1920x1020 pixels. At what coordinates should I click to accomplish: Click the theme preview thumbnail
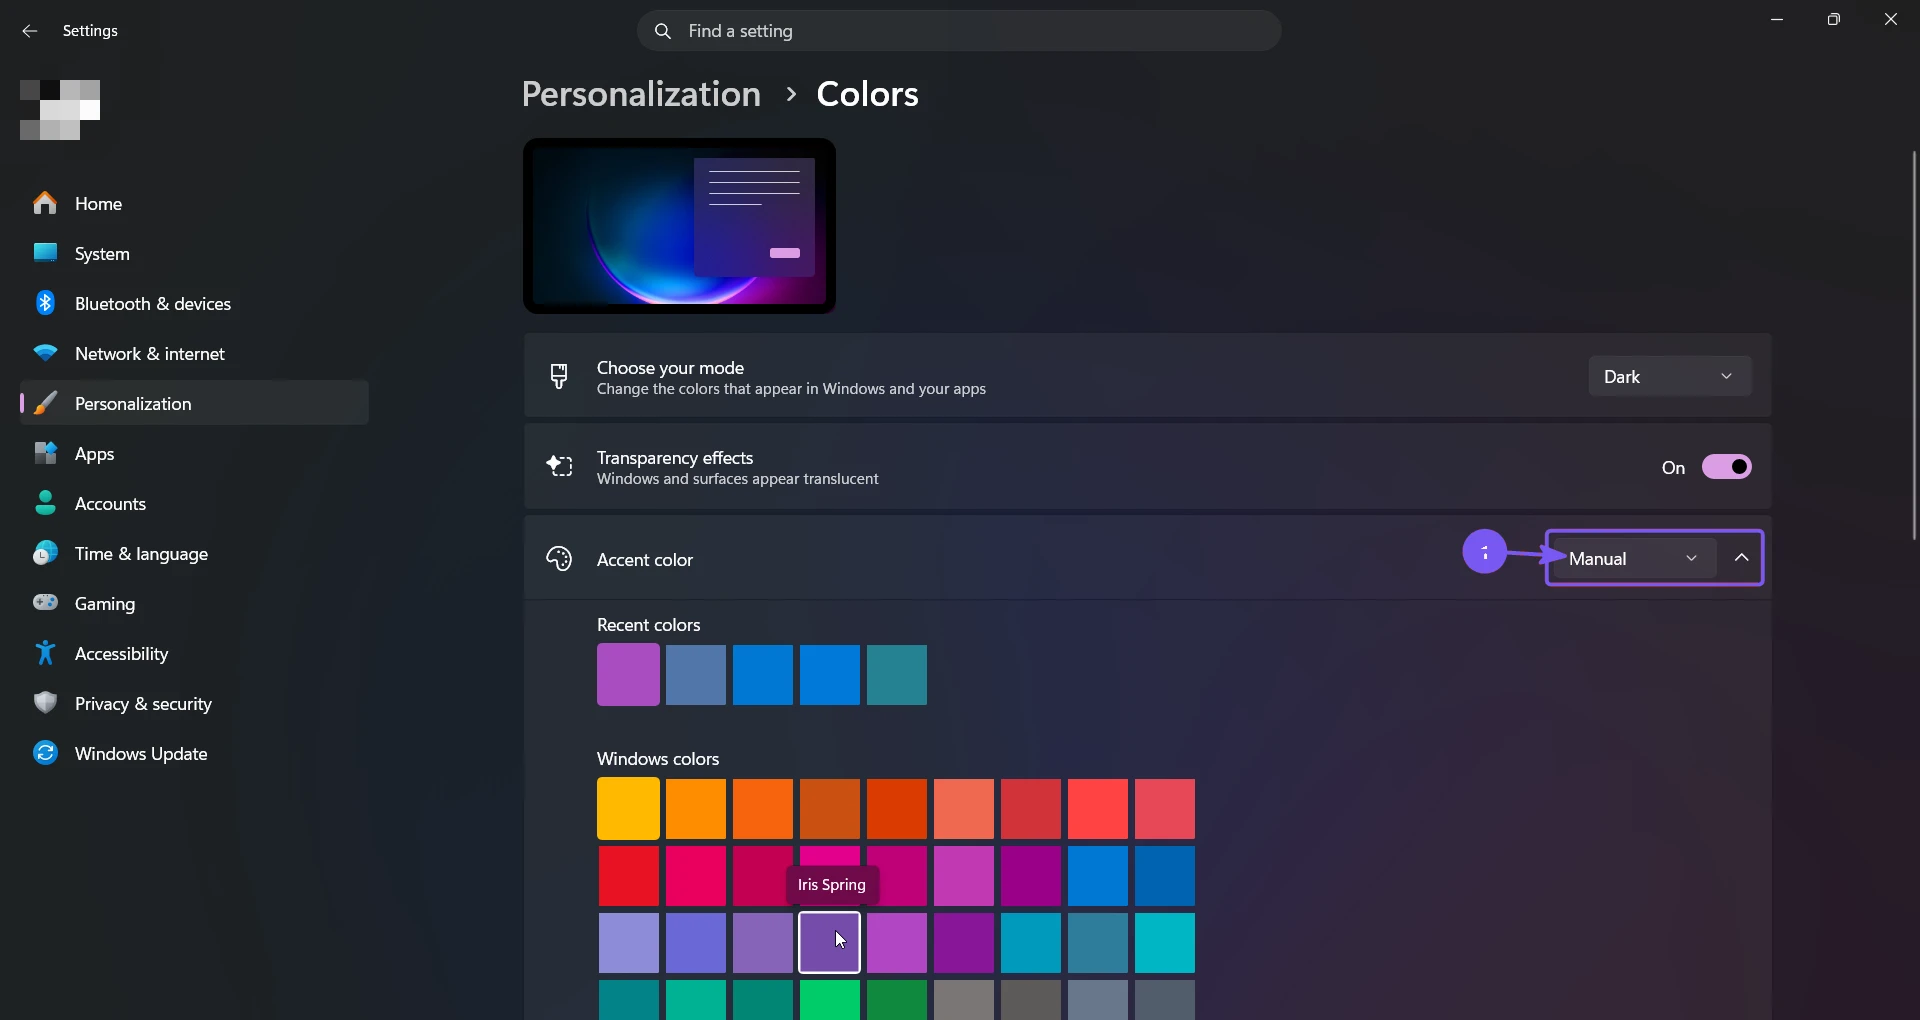[679, 226]
